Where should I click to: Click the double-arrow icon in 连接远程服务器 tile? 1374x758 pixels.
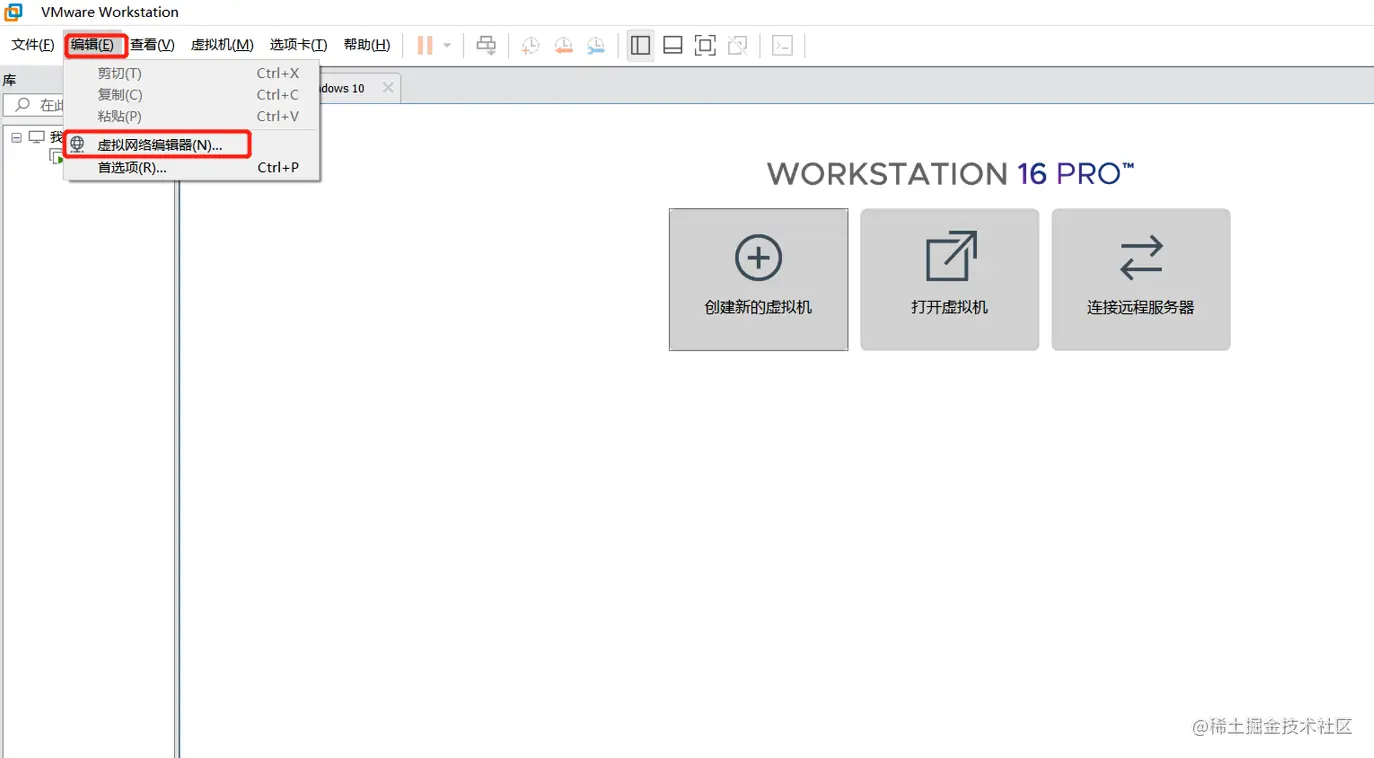point(1141,257)
